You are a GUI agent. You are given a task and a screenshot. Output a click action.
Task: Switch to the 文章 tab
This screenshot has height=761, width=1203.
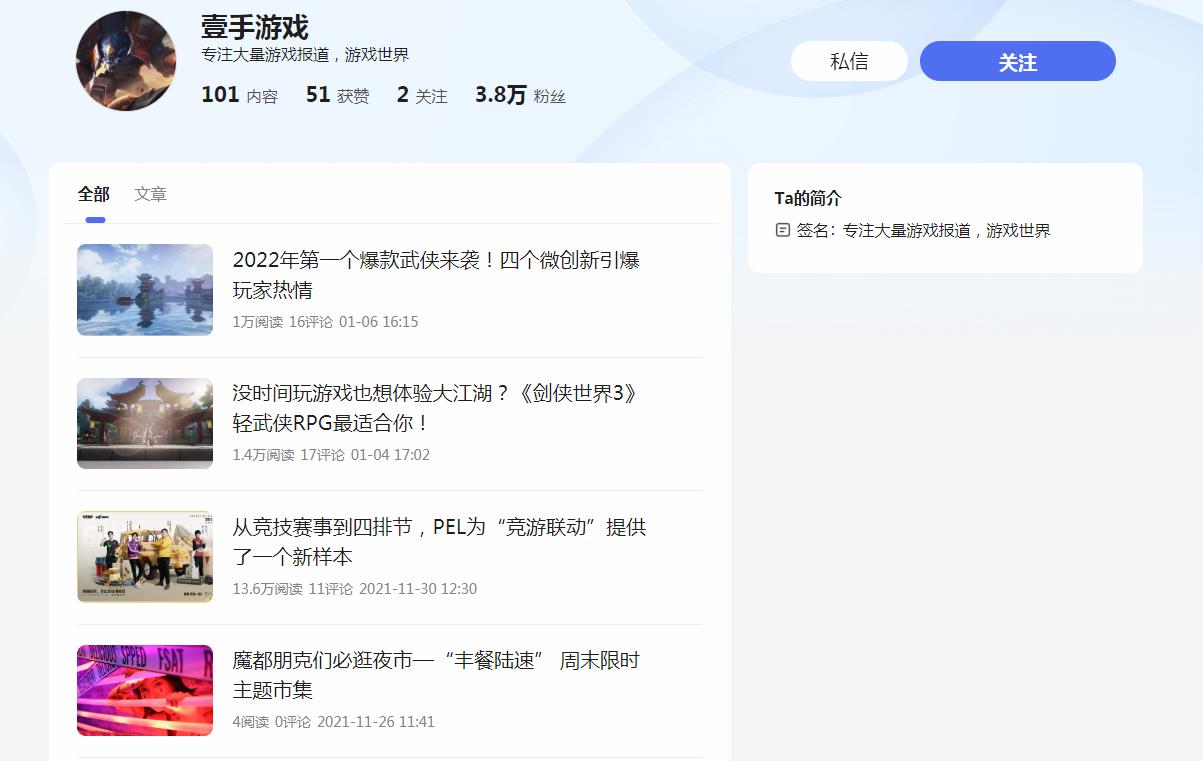tap(151, 194)
